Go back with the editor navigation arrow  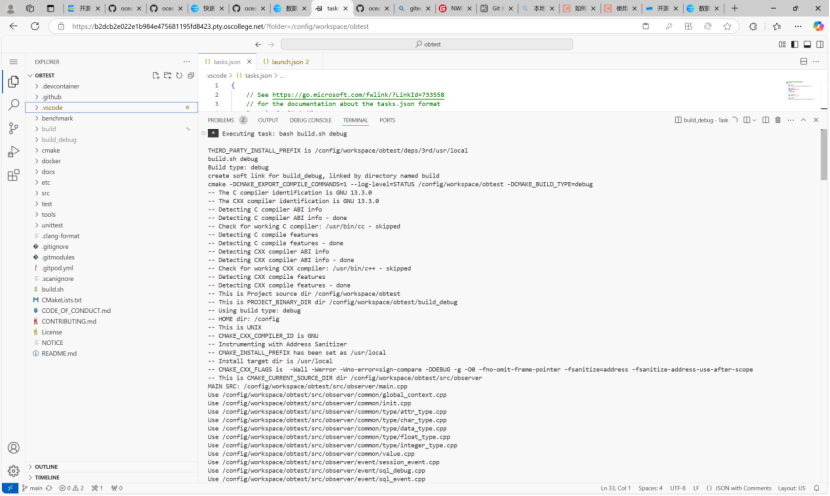click(x=258, y=44)
